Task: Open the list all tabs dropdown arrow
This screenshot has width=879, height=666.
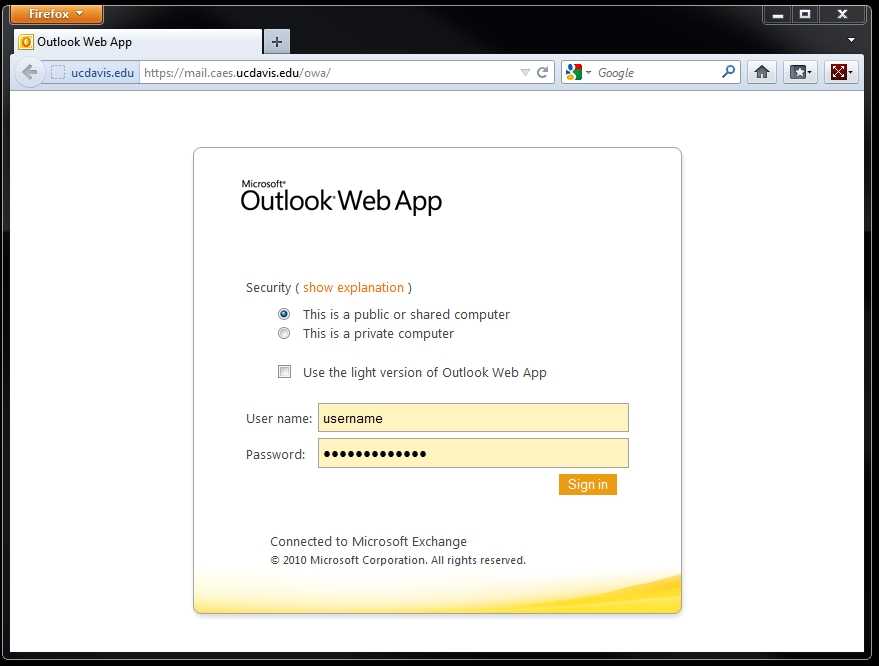Action: [x=851, y=40]
